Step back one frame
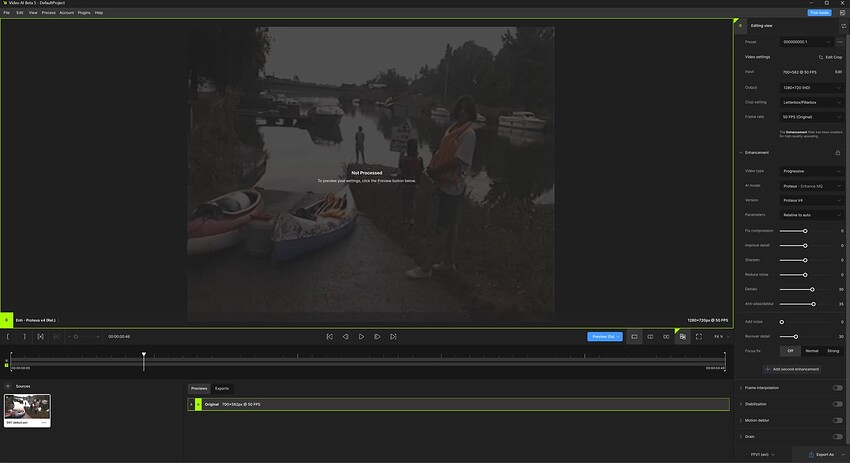The image size is (850, 463). (x=345, y=337)
